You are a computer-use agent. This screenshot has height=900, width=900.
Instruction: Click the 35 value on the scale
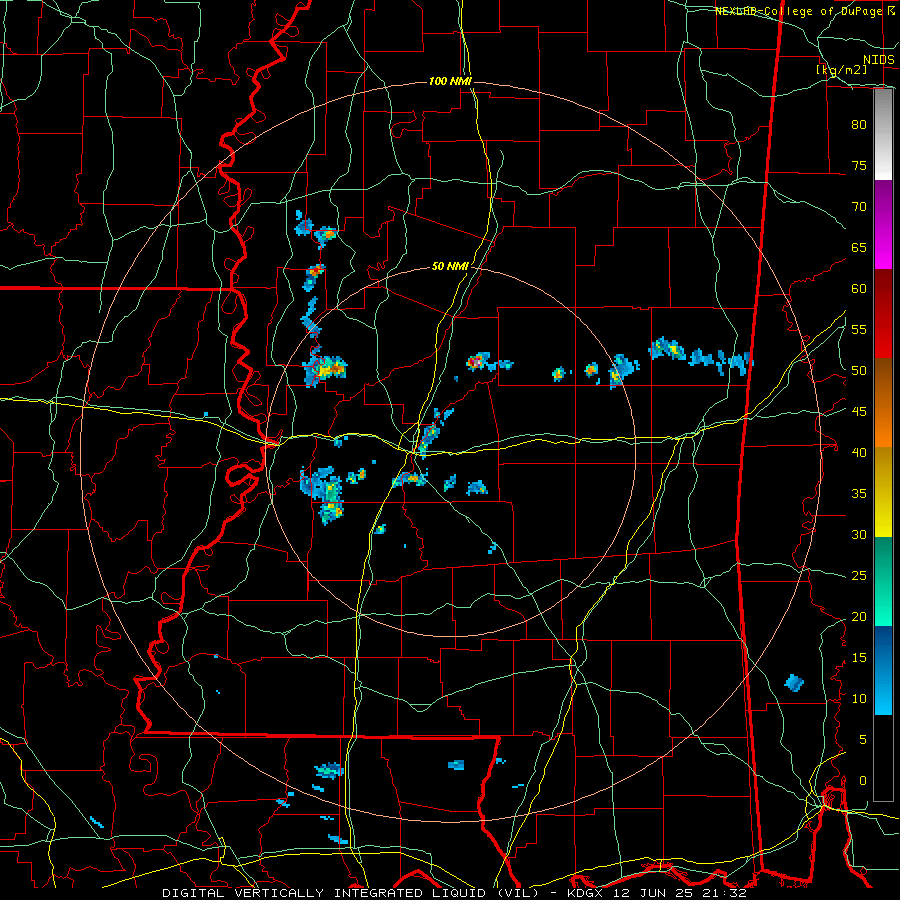pyautogui.click(x=859, y=494)
